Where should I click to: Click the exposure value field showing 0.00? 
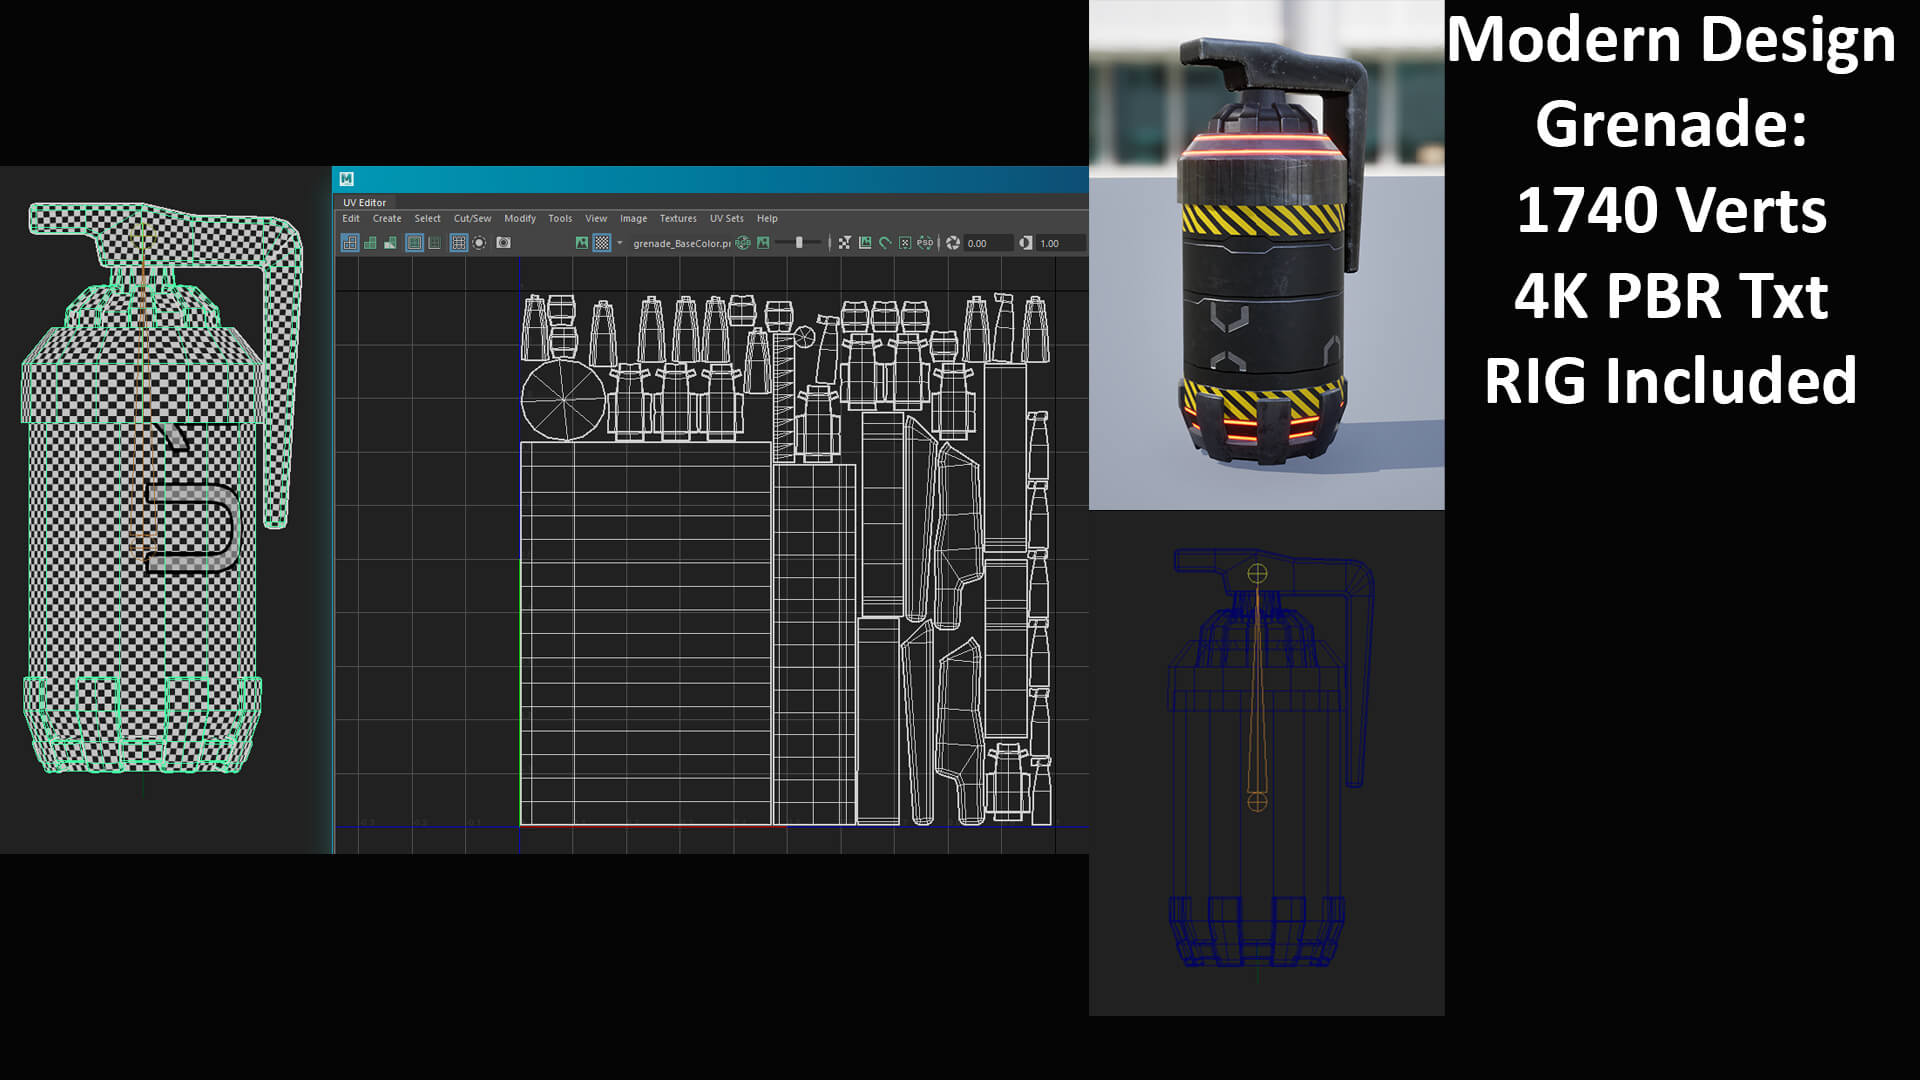[985, 243]
